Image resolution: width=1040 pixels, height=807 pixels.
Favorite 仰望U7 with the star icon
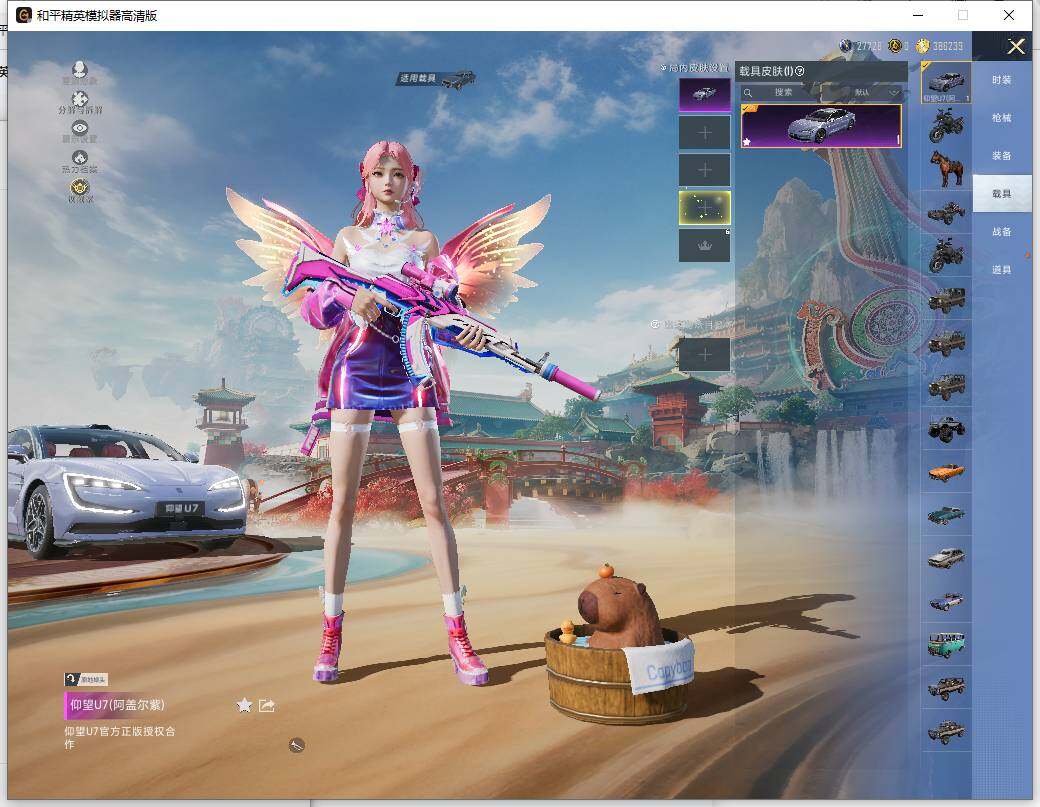click(244, 706)
